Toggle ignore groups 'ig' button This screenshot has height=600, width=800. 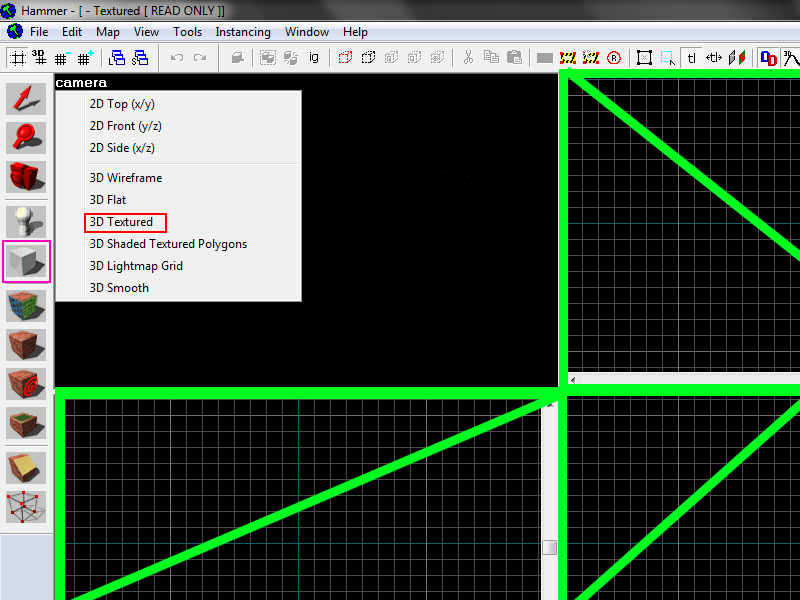(x=314, y=58)
